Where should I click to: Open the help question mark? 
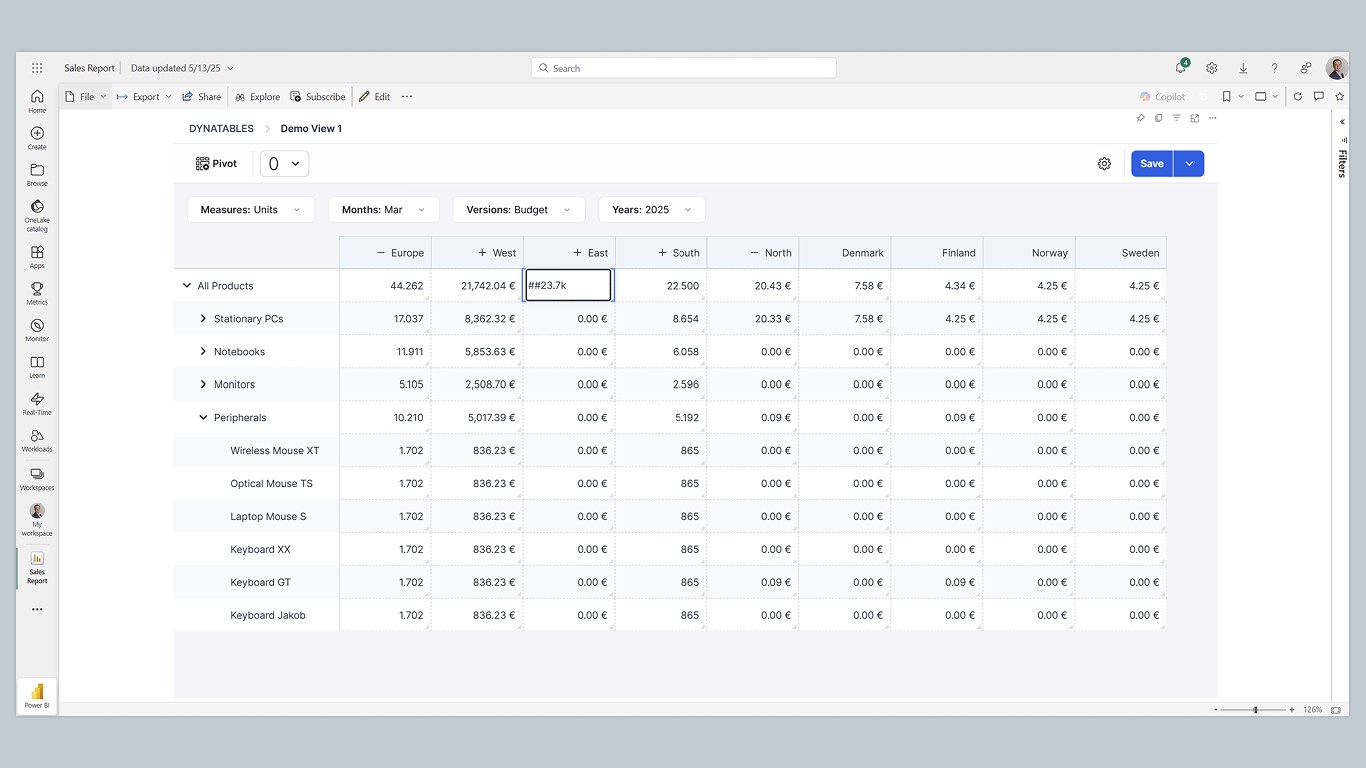(x=1274, y=68)
